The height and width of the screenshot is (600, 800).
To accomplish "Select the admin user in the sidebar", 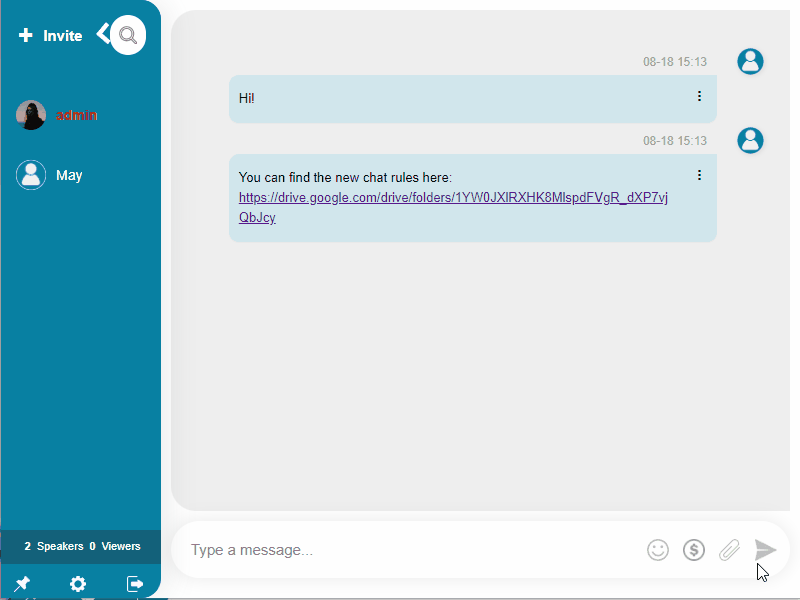I will point(77,115).
